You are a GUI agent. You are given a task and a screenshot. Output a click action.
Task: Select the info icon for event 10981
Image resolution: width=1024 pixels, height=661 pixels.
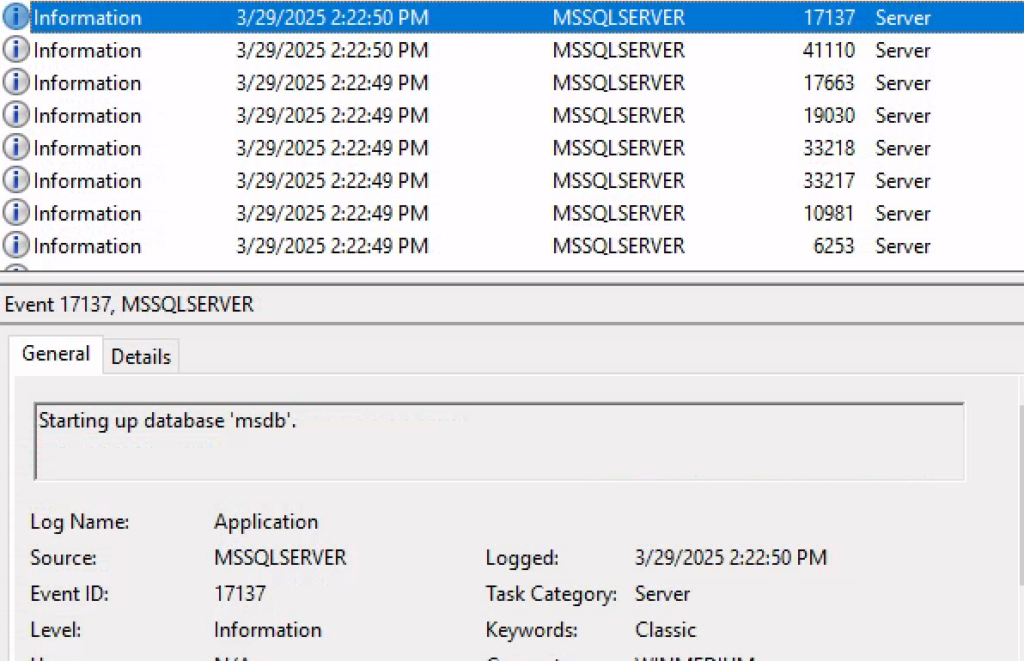[x=16, y=213]
